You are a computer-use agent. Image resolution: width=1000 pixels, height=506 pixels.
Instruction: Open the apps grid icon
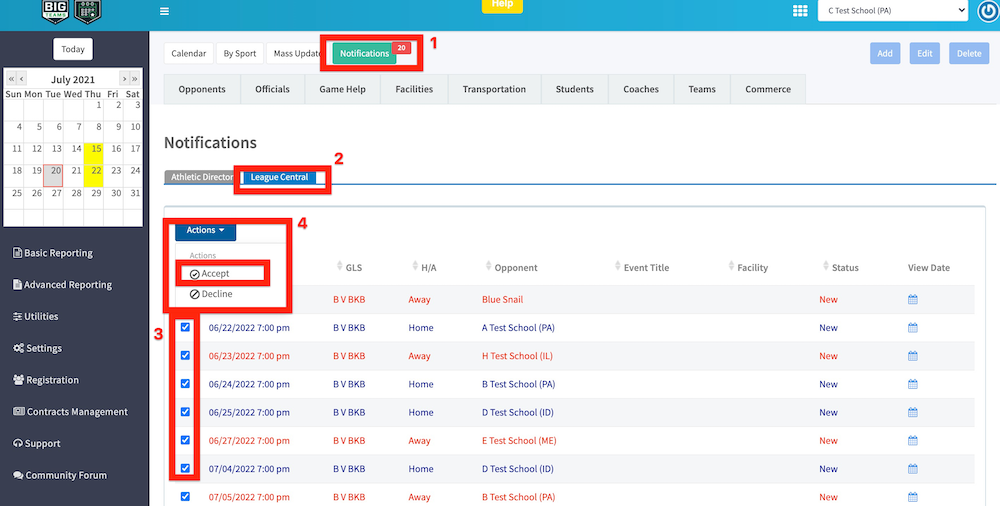[x=799, y=11]
